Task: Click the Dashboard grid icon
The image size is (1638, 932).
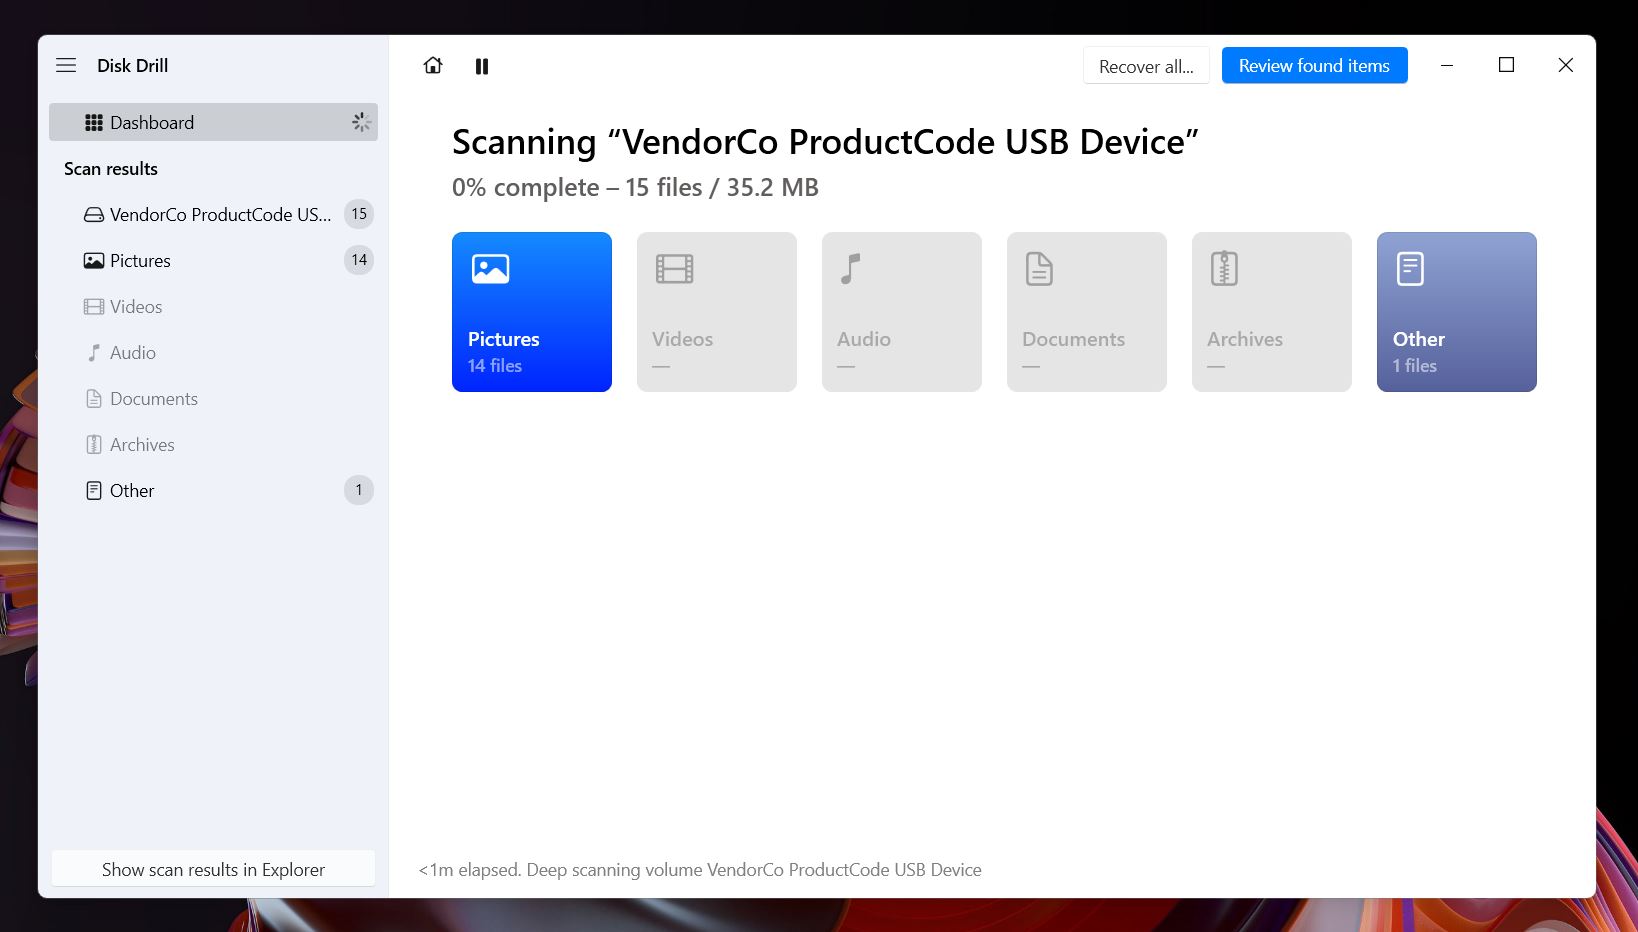Action: coord(94,122)
